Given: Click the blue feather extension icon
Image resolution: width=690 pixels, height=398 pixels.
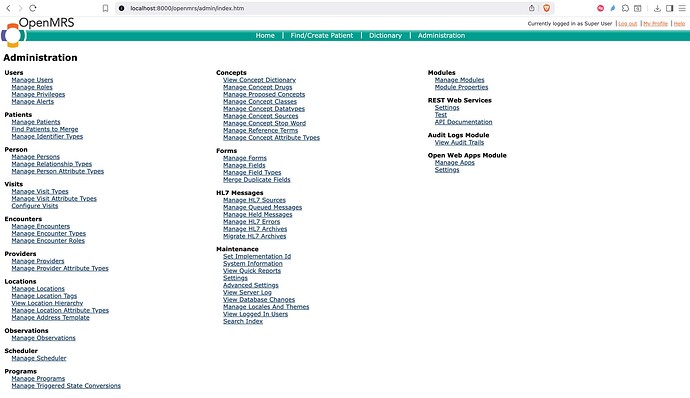Looking at the screenshot, I should [x=613, y=8].
